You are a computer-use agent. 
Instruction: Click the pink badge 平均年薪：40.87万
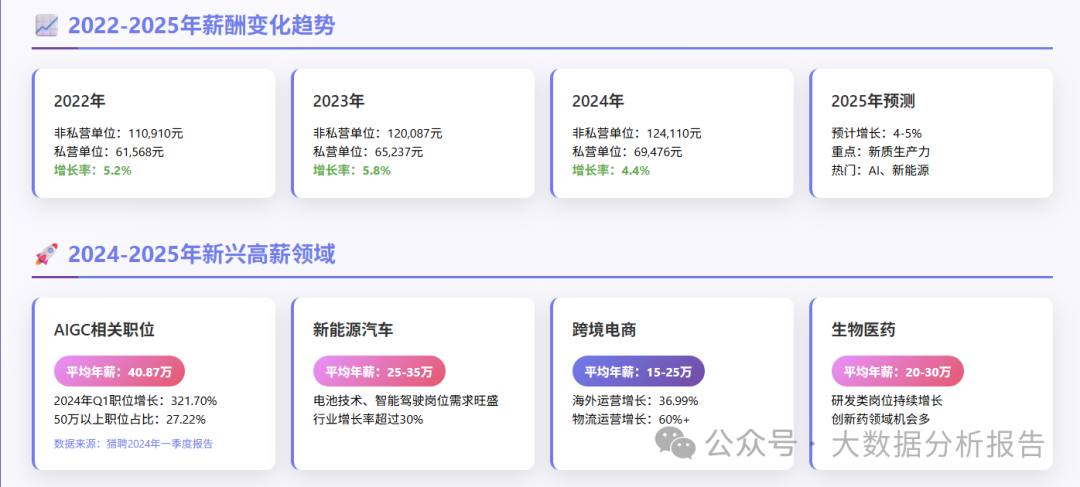[x=119, y=371]
